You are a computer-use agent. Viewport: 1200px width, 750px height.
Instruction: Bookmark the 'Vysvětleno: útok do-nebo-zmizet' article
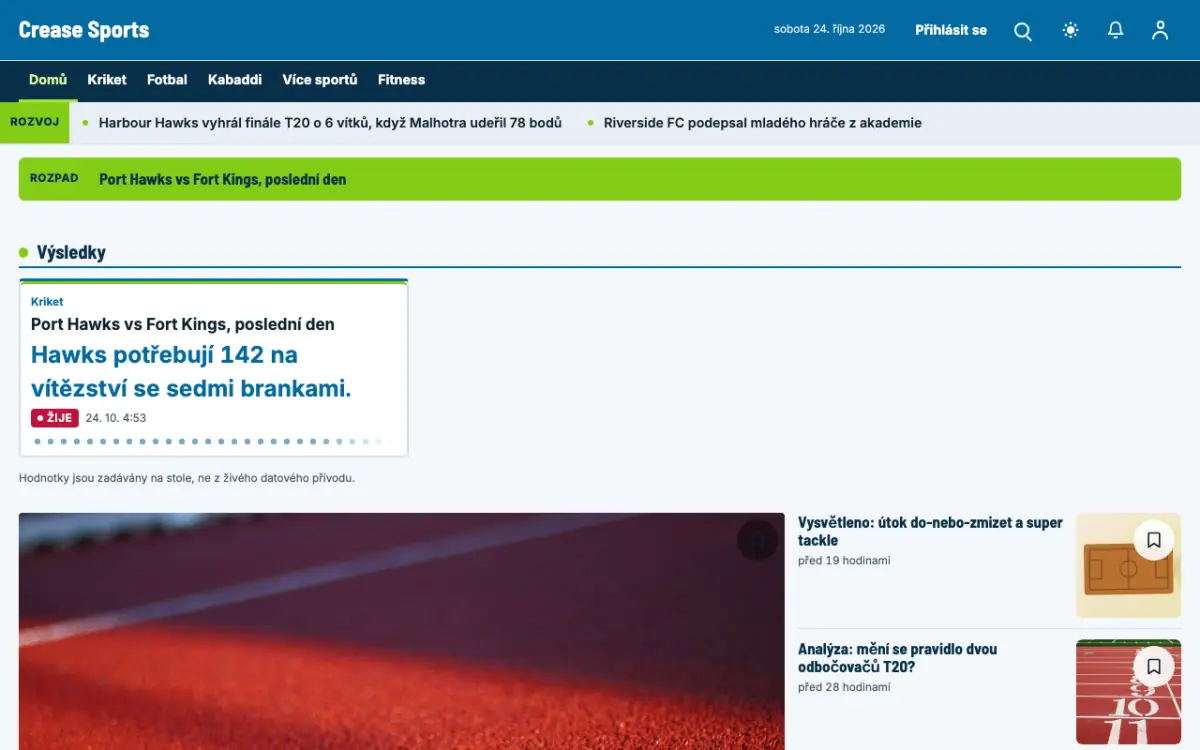click(x=1154, y=540)
